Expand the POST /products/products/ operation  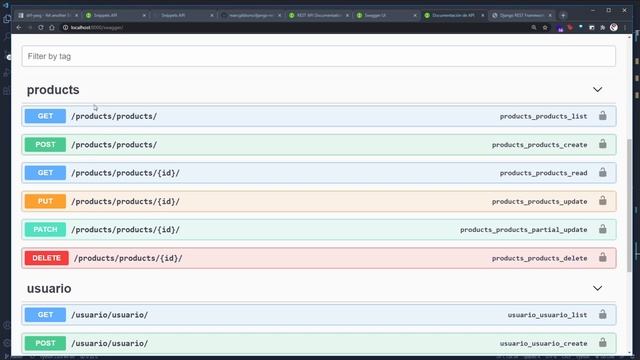click(319, 144)
